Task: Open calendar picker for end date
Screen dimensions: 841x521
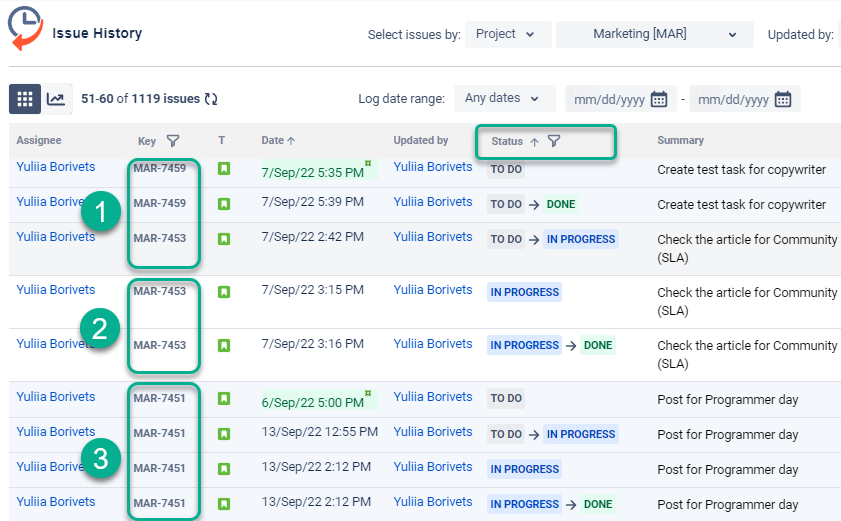Action: (x=783, y=99)
